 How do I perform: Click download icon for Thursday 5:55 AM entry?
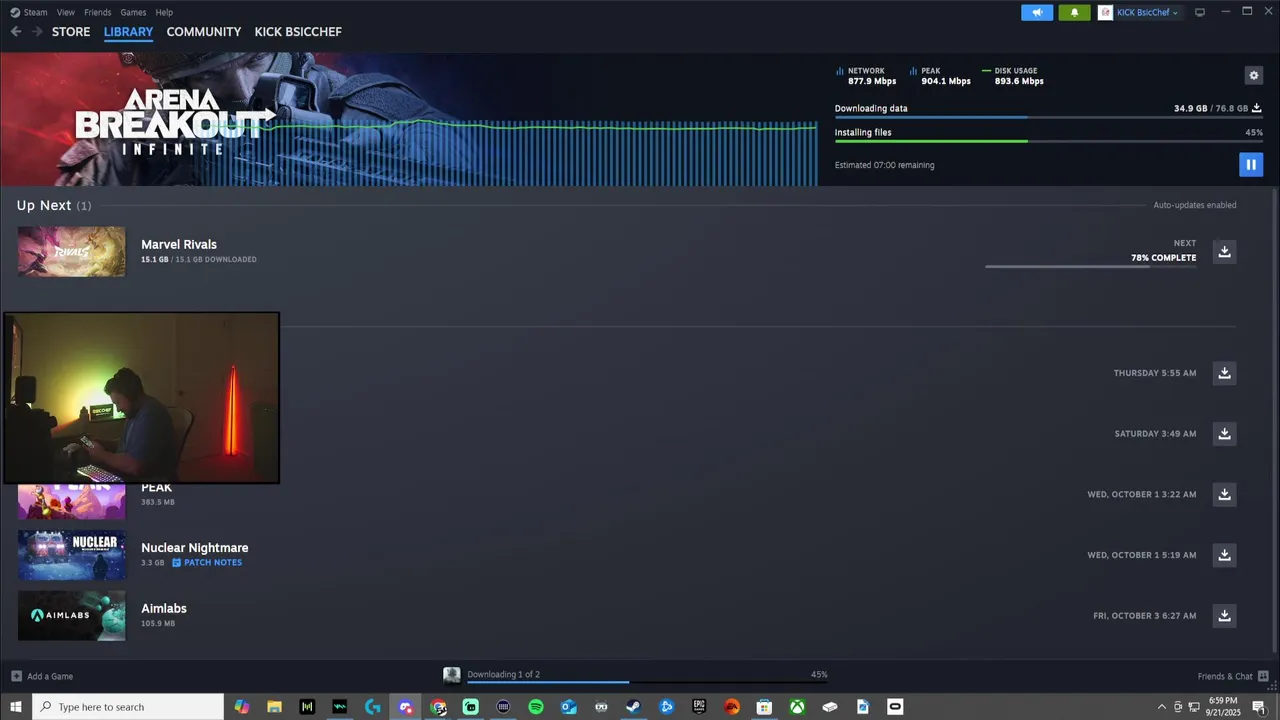pos(1224,373)
